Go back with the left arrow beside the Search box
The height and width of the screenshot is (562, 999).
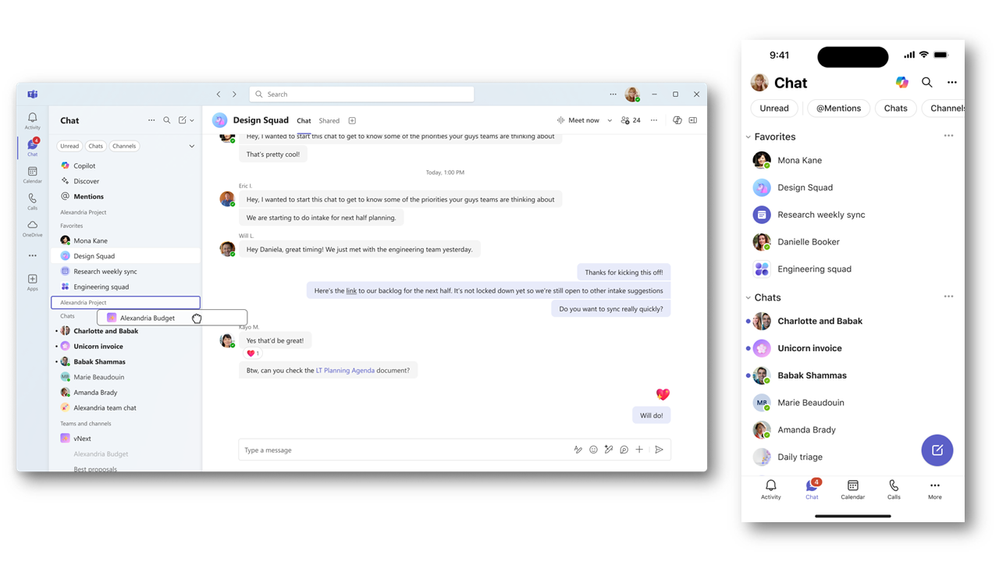pyautogui.click(x=219, y=94)
